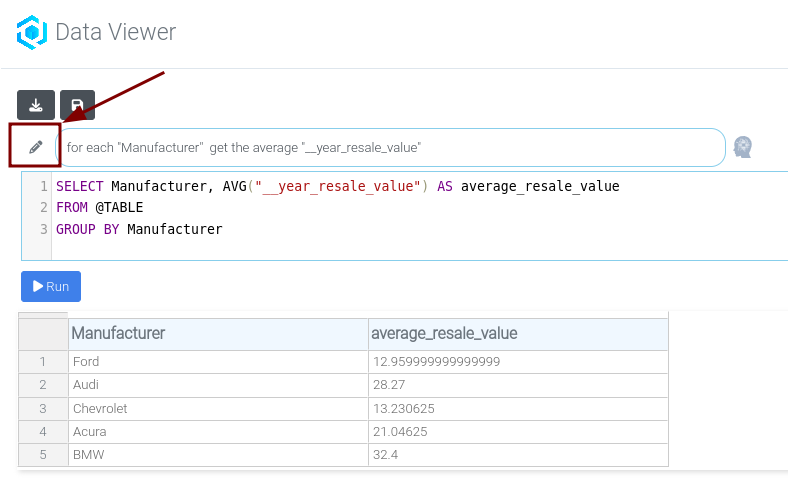This screenshot has width=788, height=488.
Task: Click the download results icon button
Action: (x=36, y=105)
